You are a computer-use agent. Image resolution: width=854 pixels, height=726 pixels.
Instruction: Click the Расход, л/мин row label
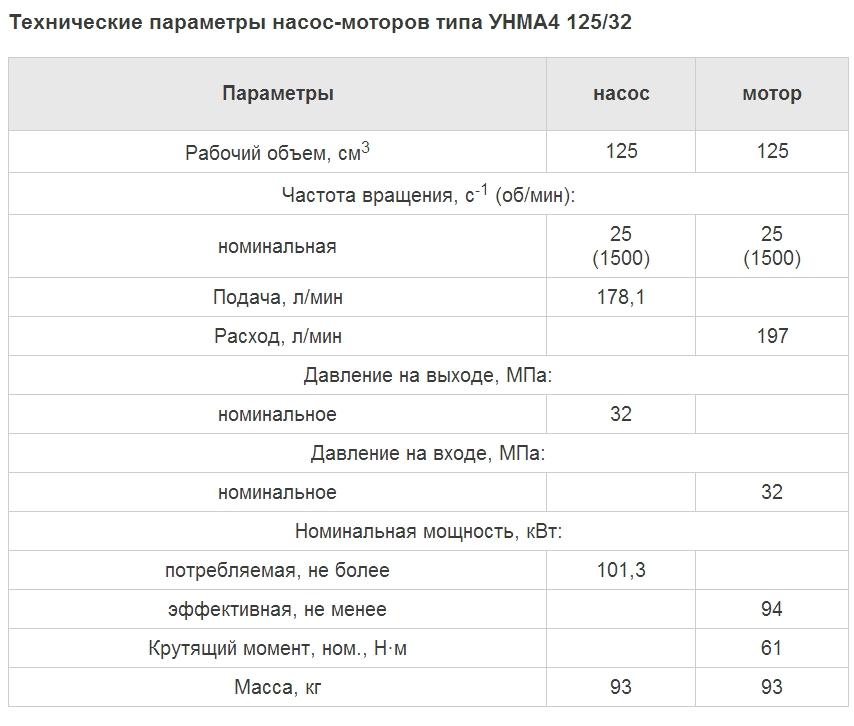tap(277, 337)
